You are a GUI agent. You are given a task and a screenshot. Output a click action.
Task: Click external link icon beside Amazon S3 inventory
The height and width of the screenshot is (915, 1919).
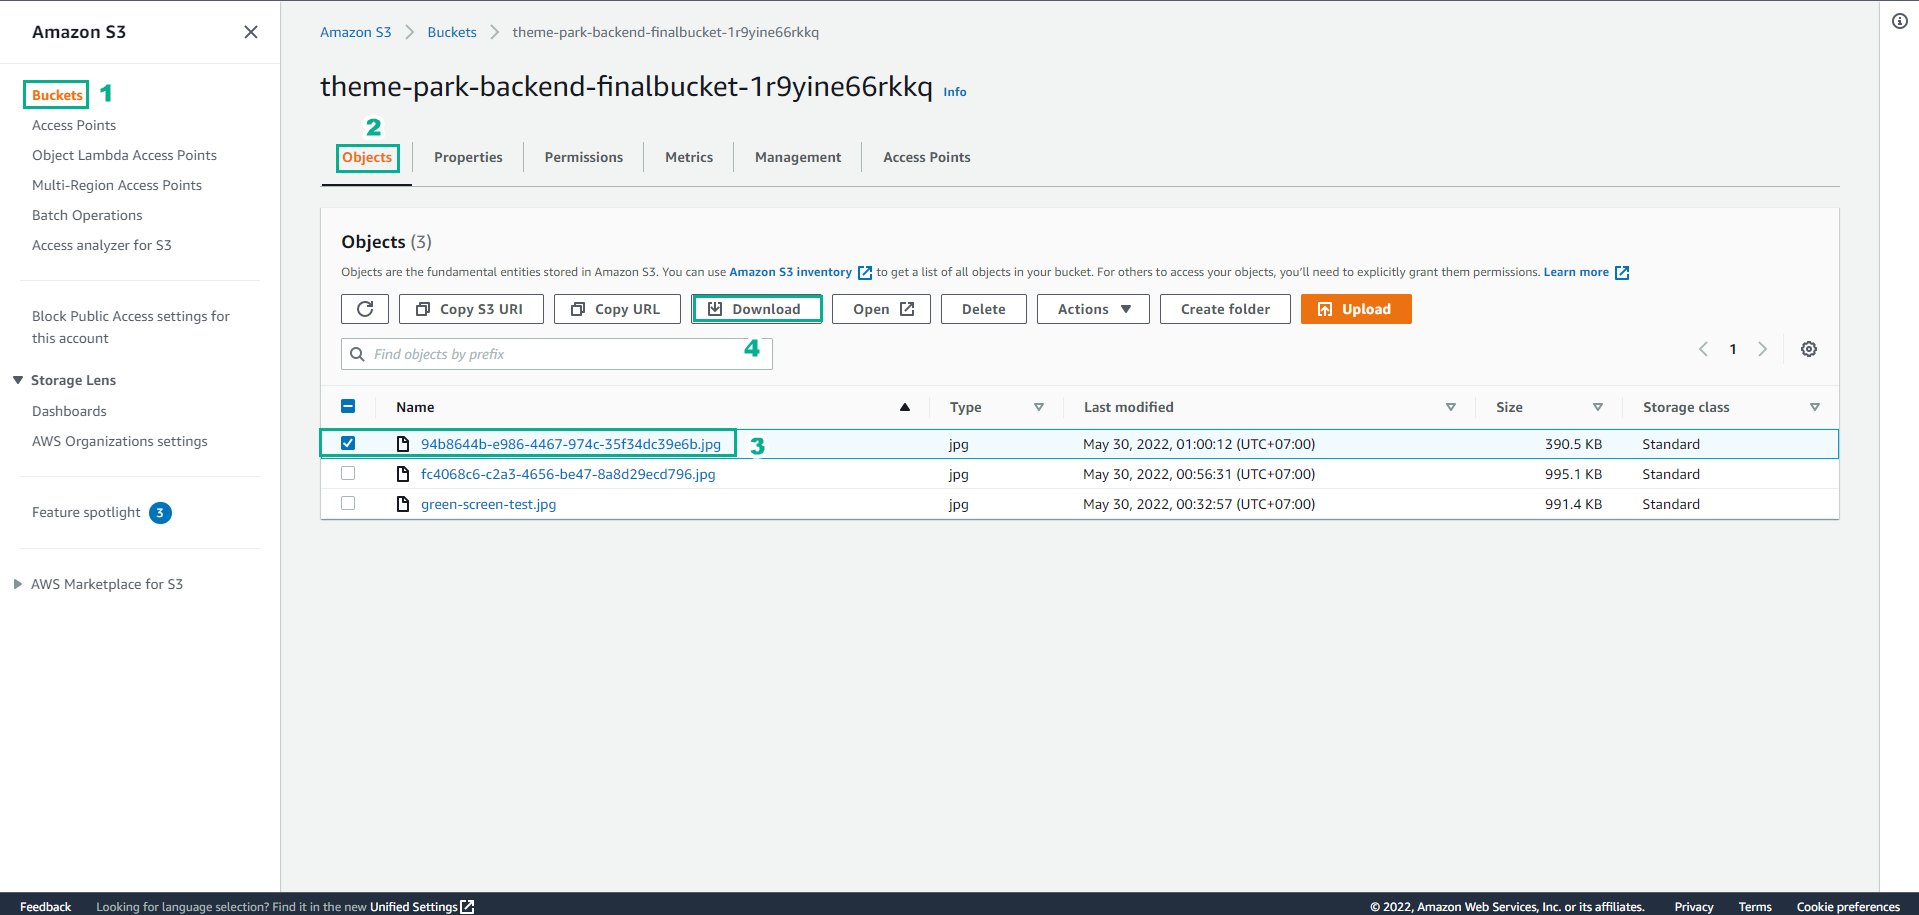(865, 273)
